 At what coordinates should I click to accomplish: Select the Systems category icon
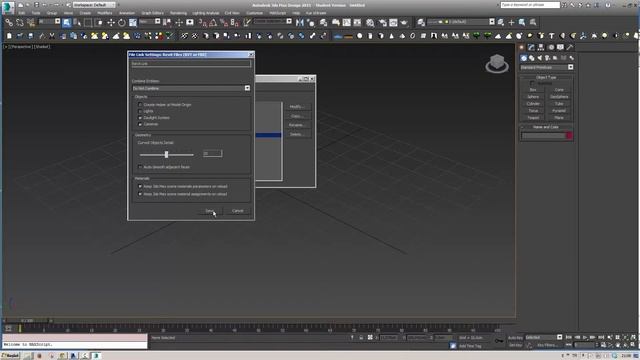coord(571,58)
